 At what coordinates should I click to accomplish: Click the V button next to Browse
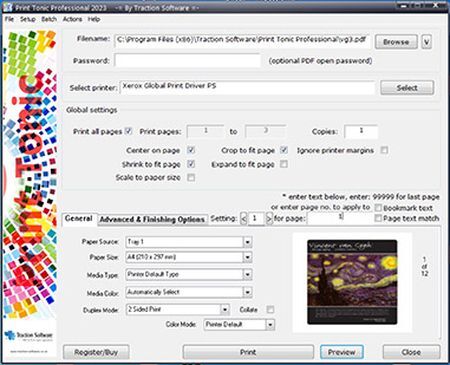pyautogui.click(x=426, y=42)
